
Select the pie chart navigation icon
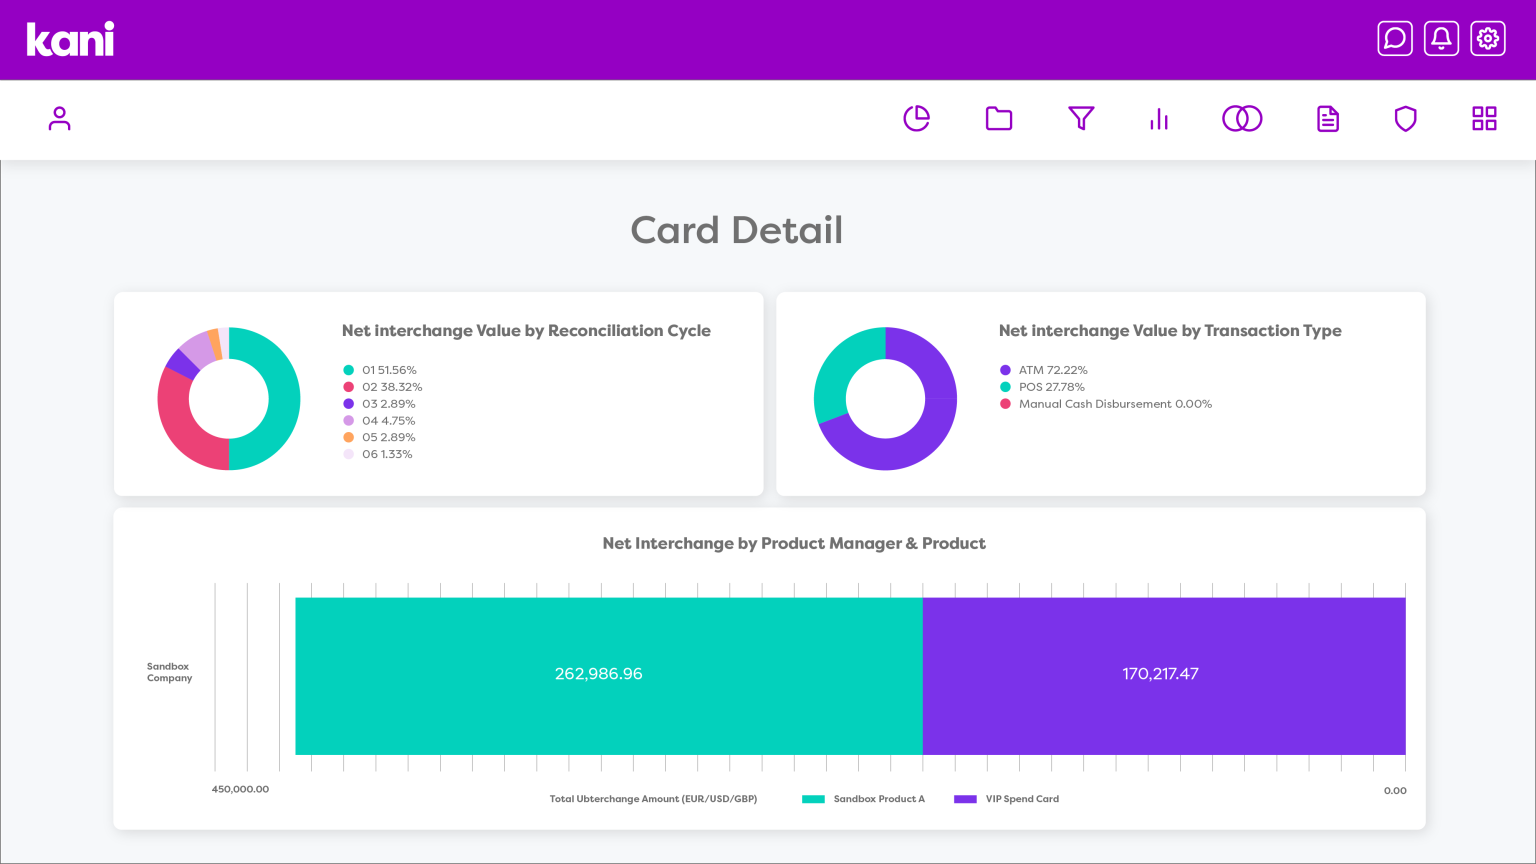tap(917, 119)
